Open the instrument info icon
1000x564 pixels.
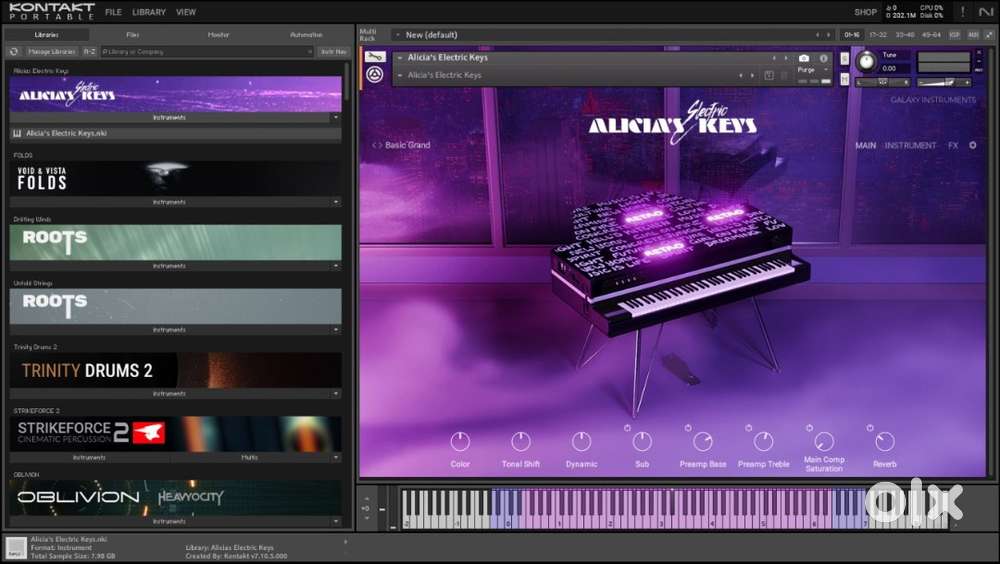coord(824,59)
